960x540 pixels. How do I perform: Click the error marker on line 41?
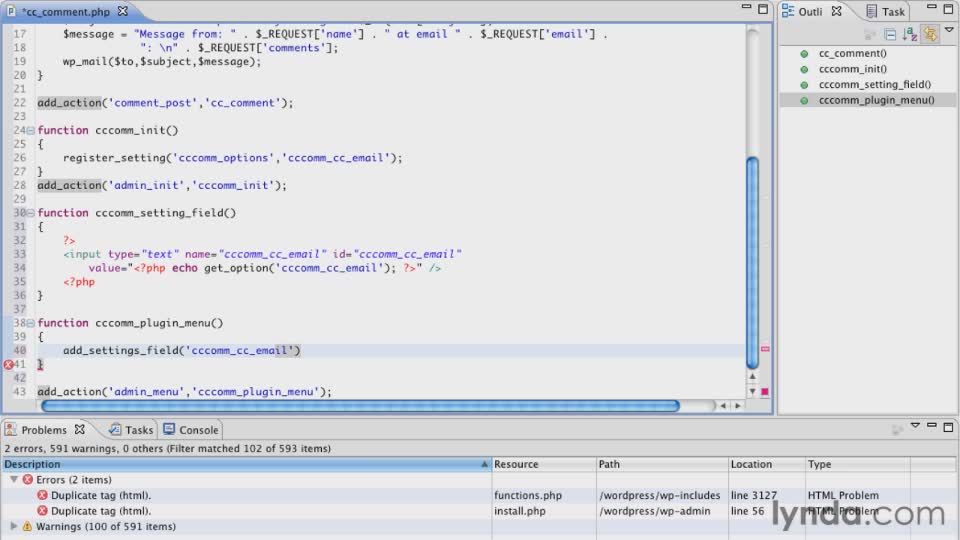pyautogui.click(x=8, y=364)
